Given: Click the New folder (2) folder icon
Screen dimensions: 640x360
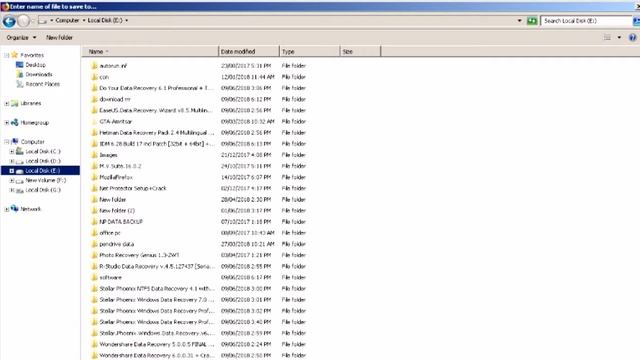Looking at the screenshot, I should pos(94,211).
